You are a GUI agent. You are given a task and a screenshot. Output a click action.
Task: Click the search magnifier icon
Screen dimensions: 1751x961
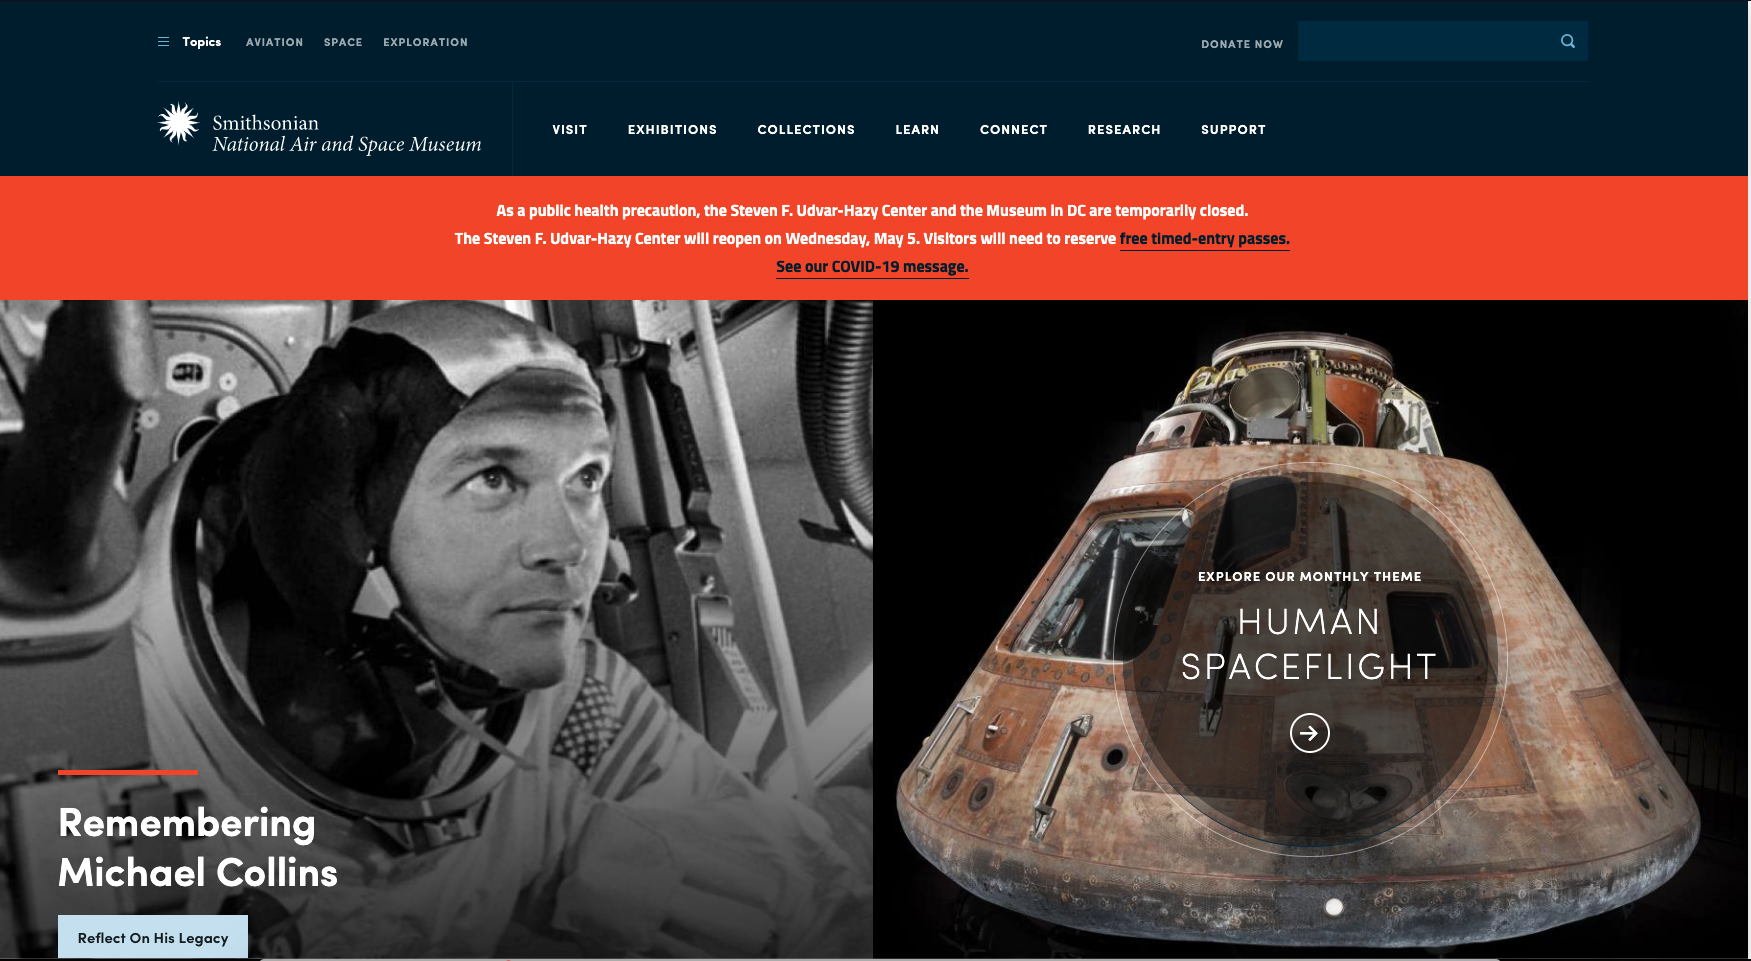coord(1567,41)
